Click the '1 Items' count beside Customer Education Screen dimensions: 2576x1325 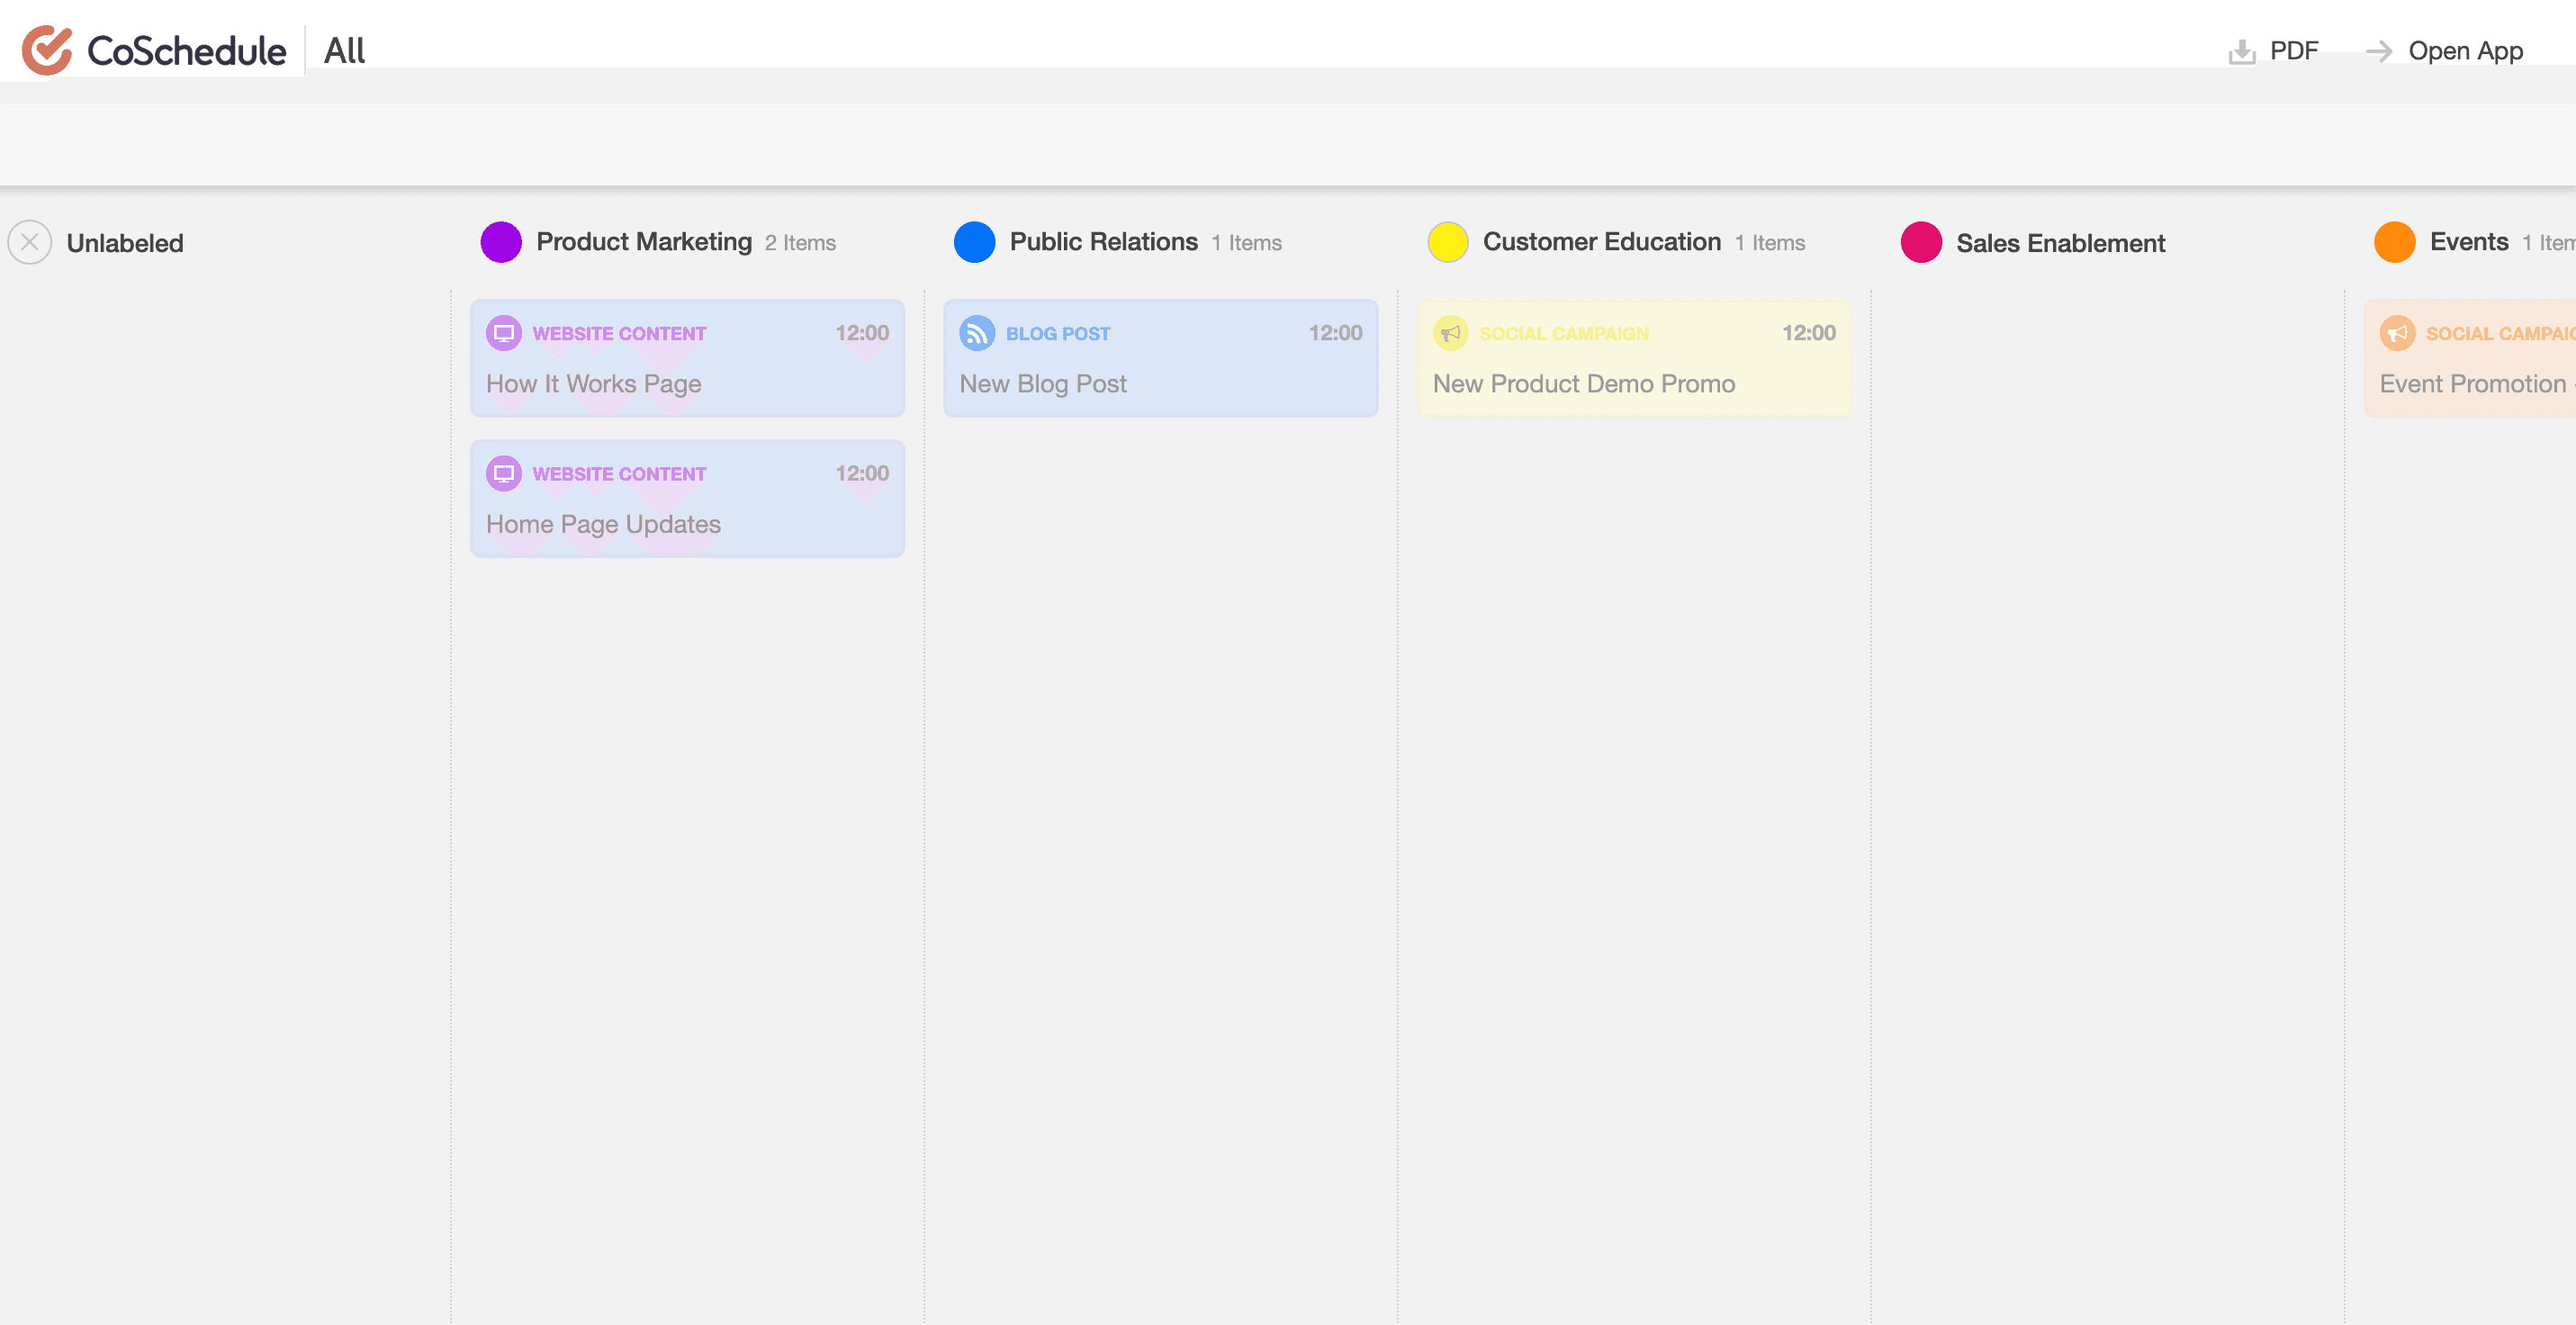point(1770,243)
